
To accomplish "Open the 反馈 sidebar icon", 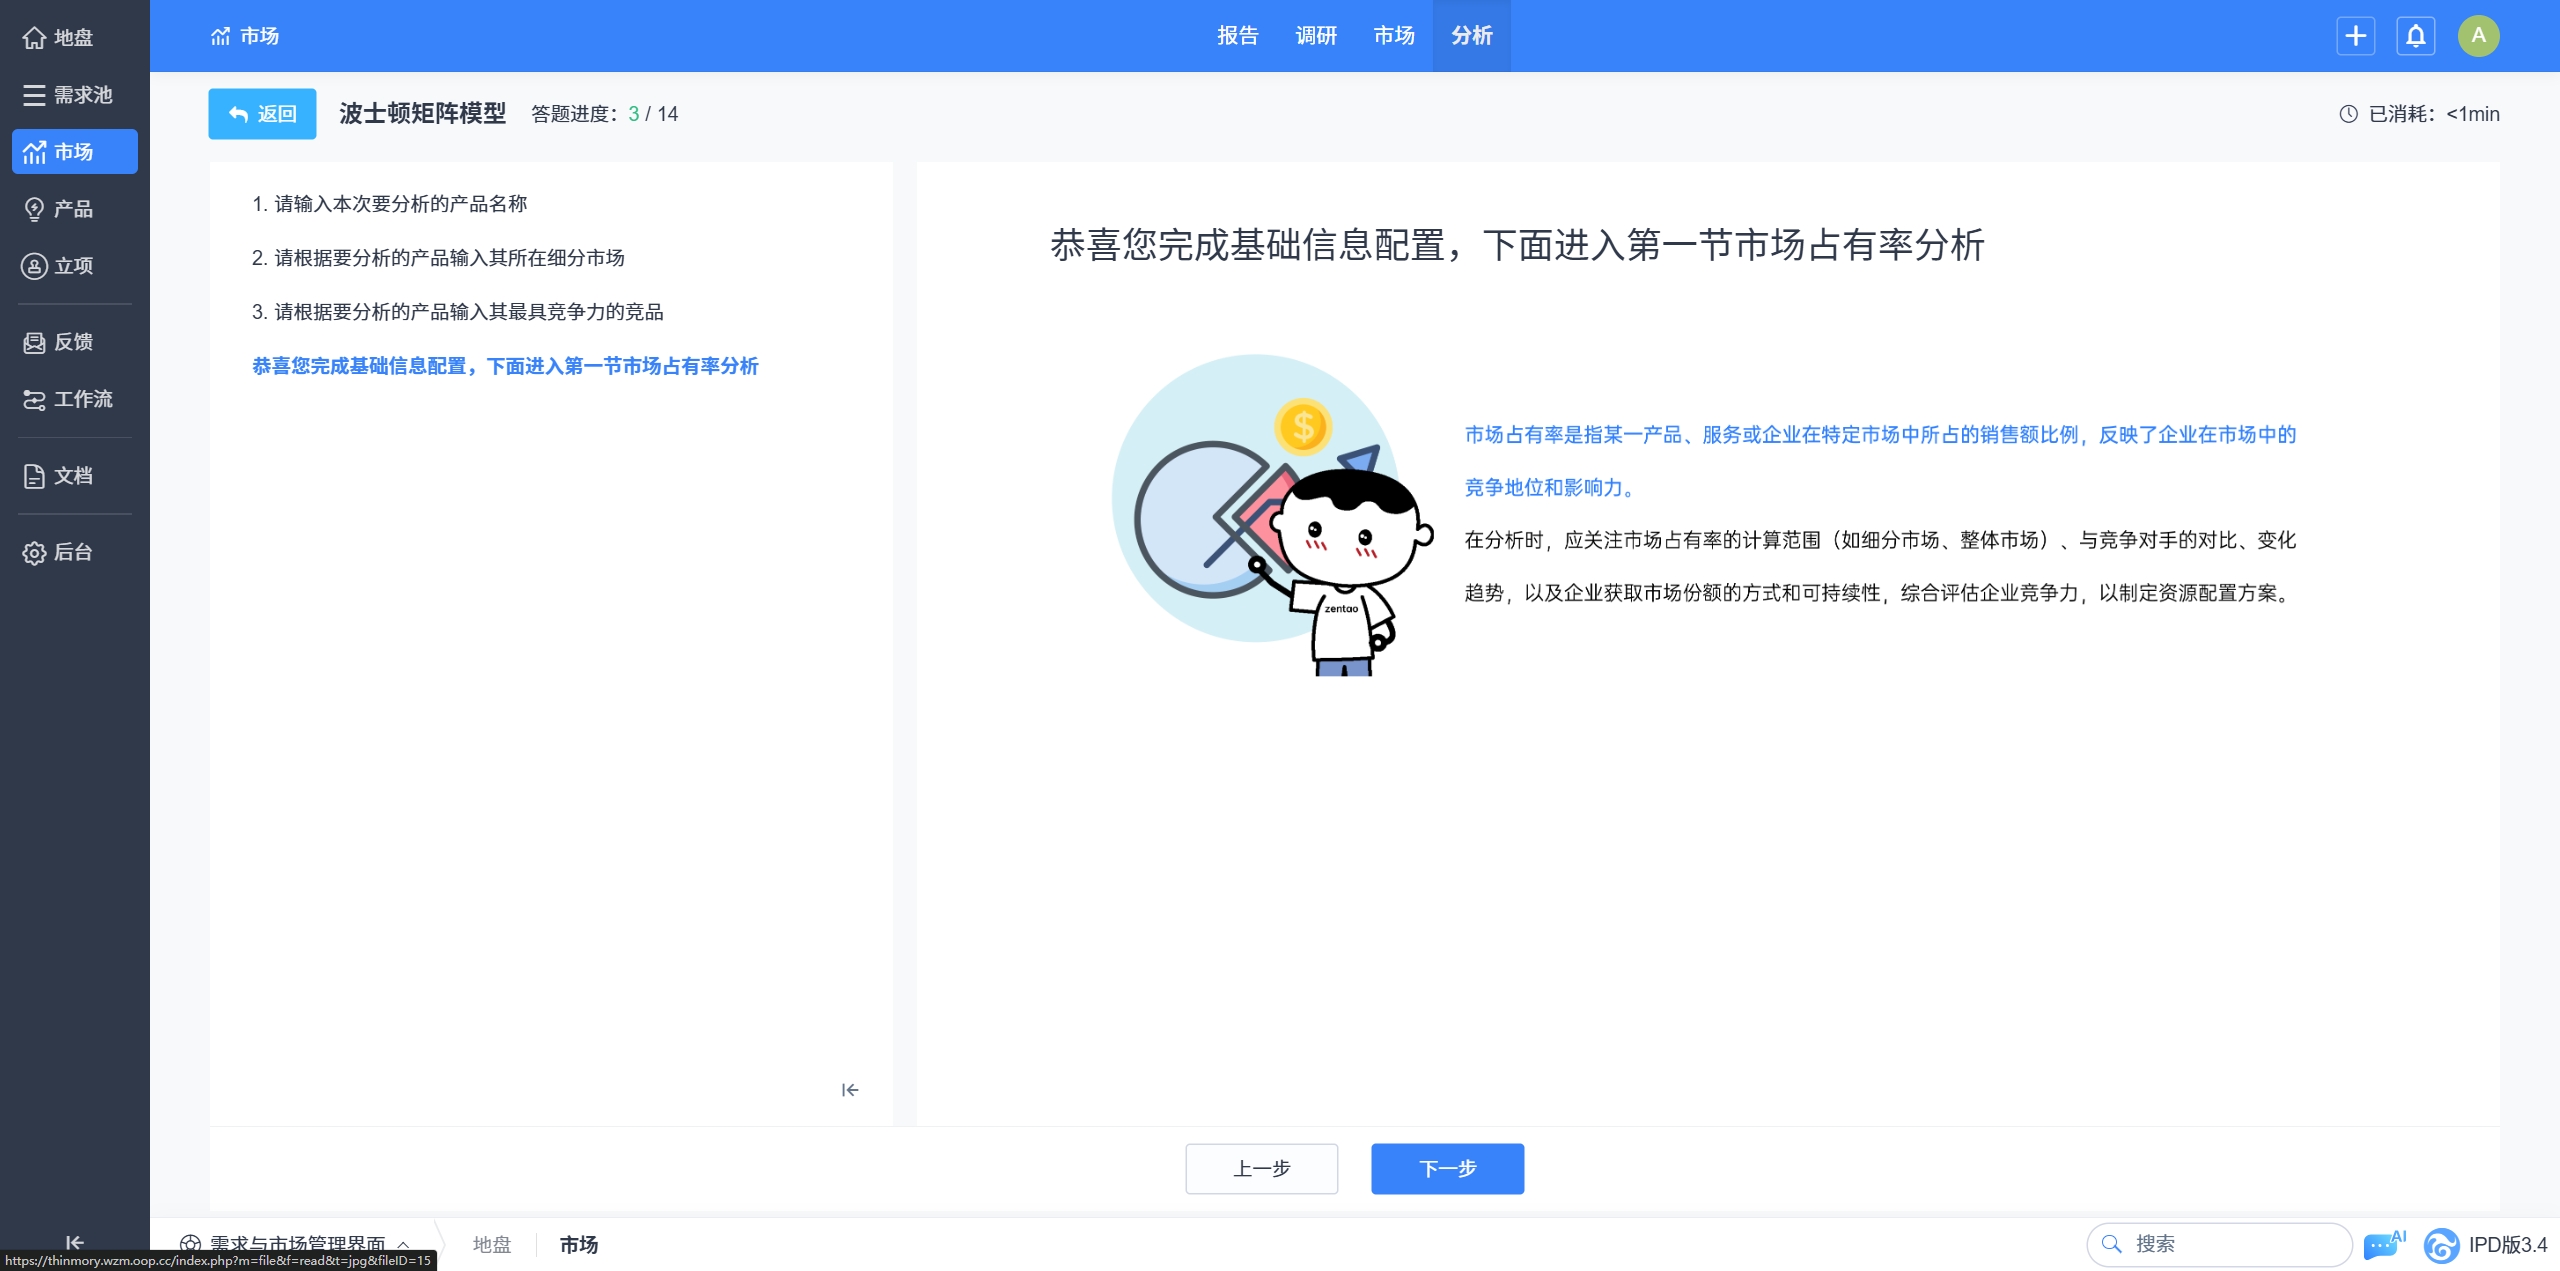I will point(35,342).
